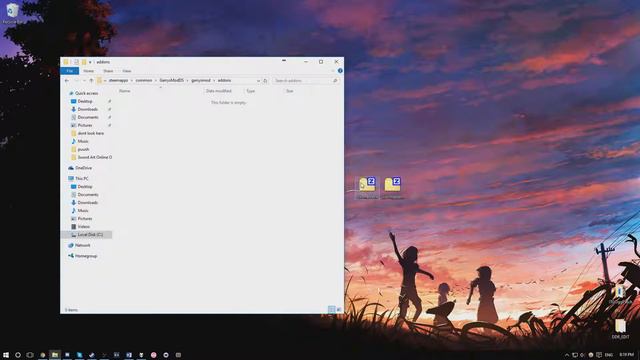The height and width of the screenshot is (360, 640).
Task: Open Desktop under This PC
Action: (x=84, y=187)
